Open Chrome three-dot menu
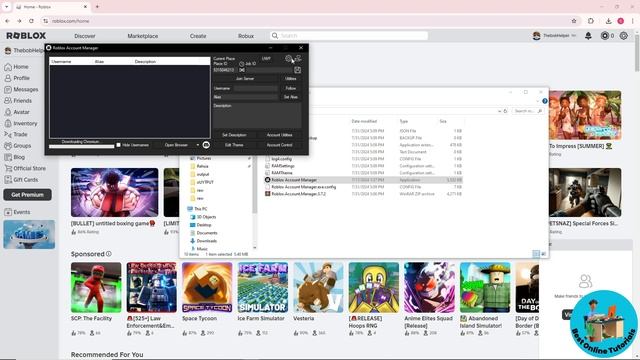This screenshot has height=360, width=640. 633,21
